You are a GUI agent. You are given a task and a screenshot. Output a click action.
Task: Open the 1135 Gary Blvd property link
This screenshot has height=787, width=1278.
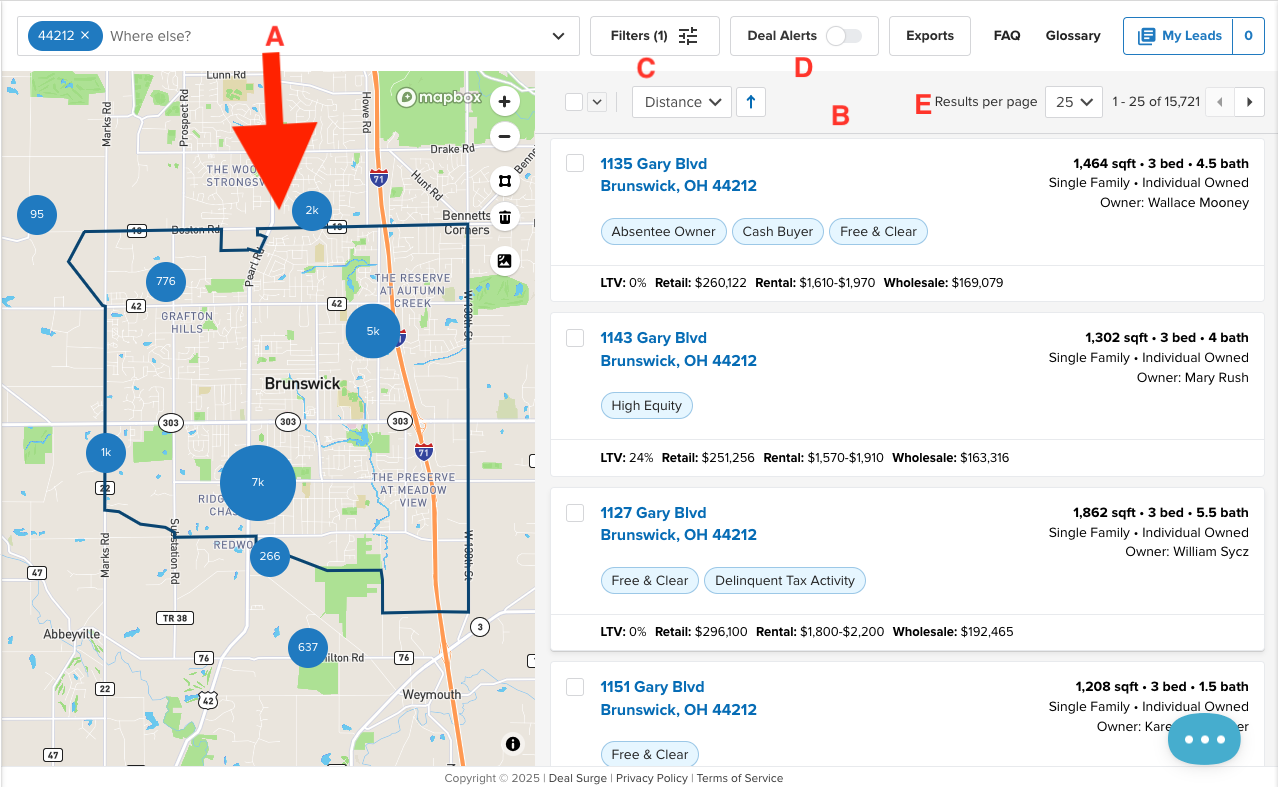tap(678, 175)
